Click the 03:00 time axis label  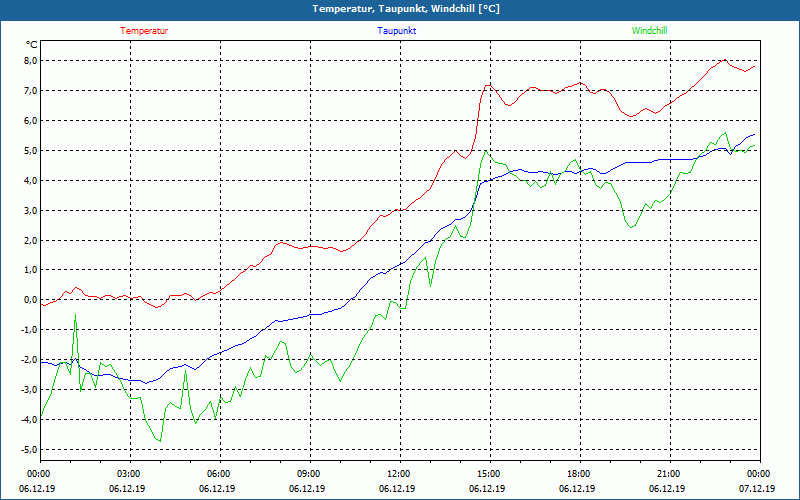pyautogui.click(x=128, y=474)
